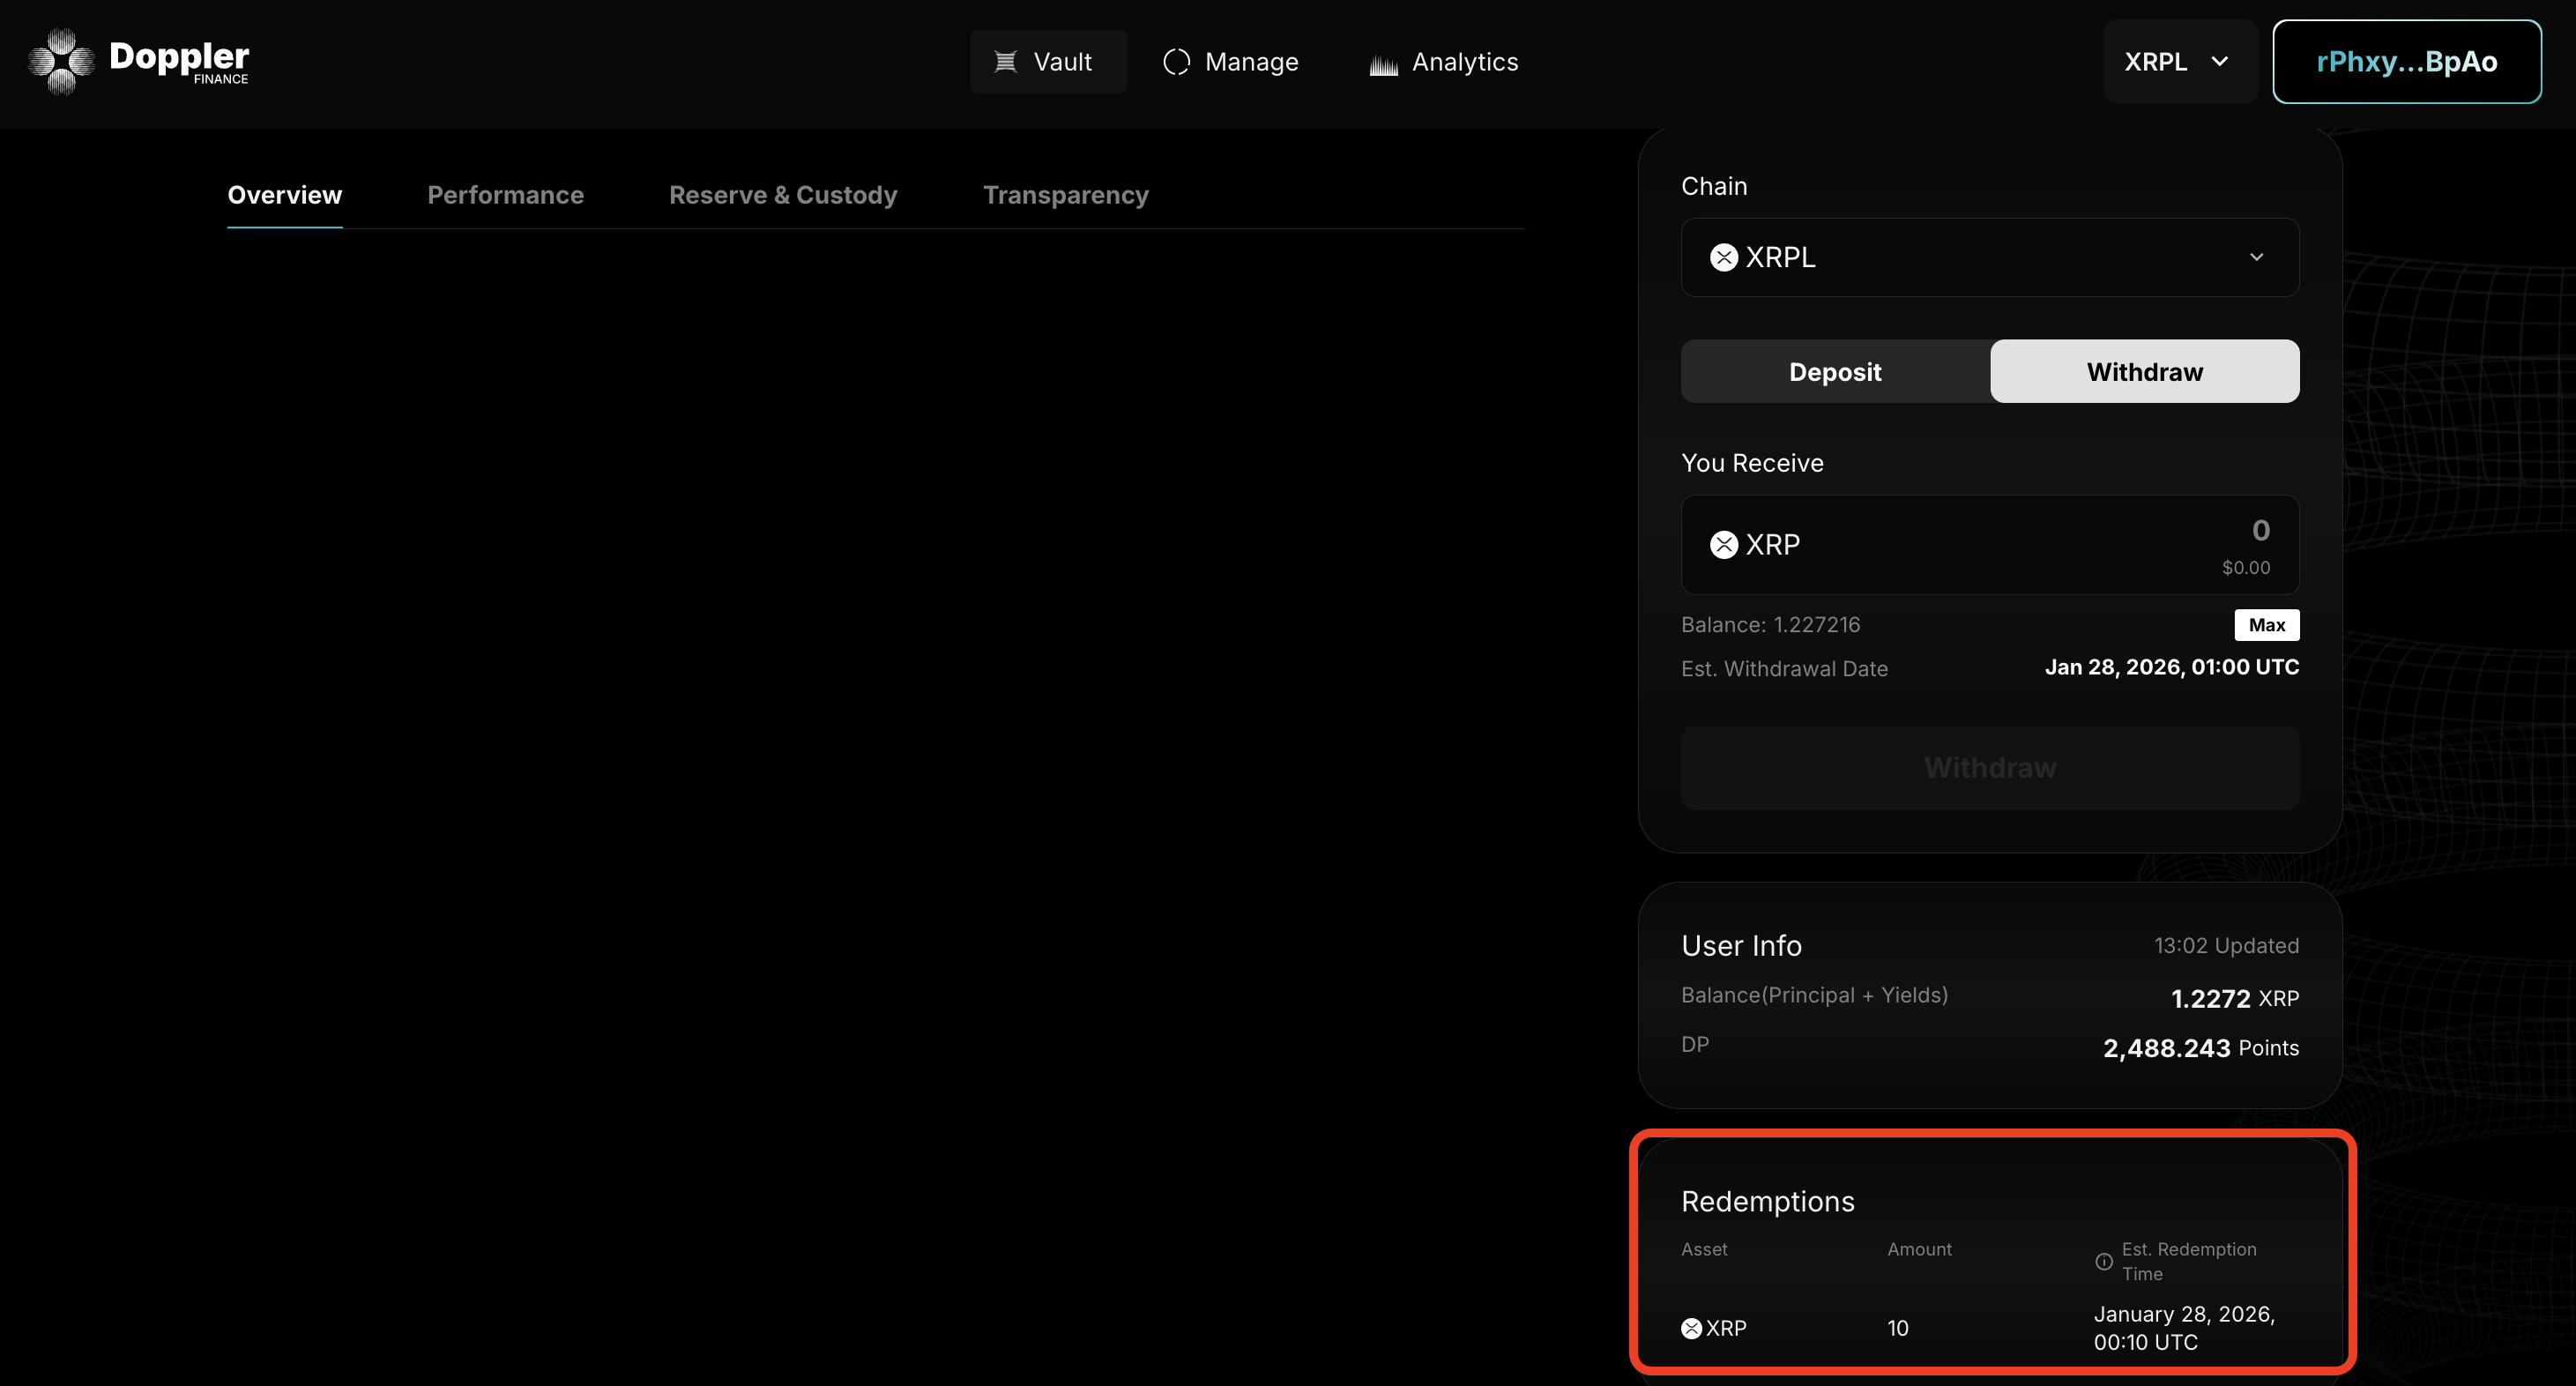Switch to the Performance tab

point(505,195)
